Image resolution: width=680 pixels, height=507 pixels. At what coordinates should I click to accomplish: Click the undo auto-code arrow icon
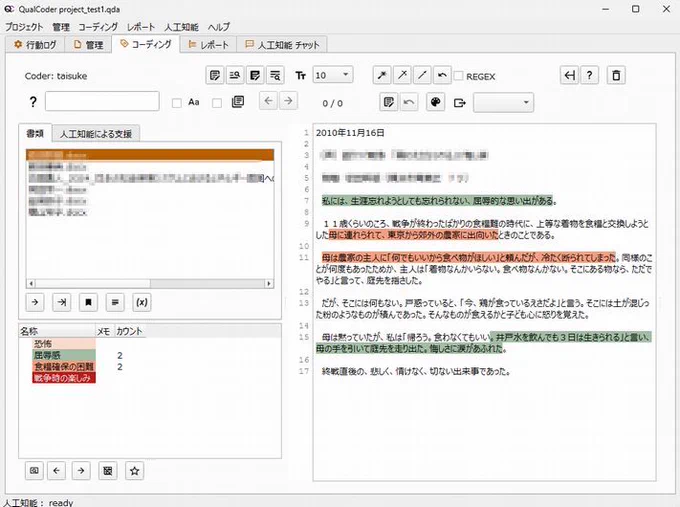point(442,75)
